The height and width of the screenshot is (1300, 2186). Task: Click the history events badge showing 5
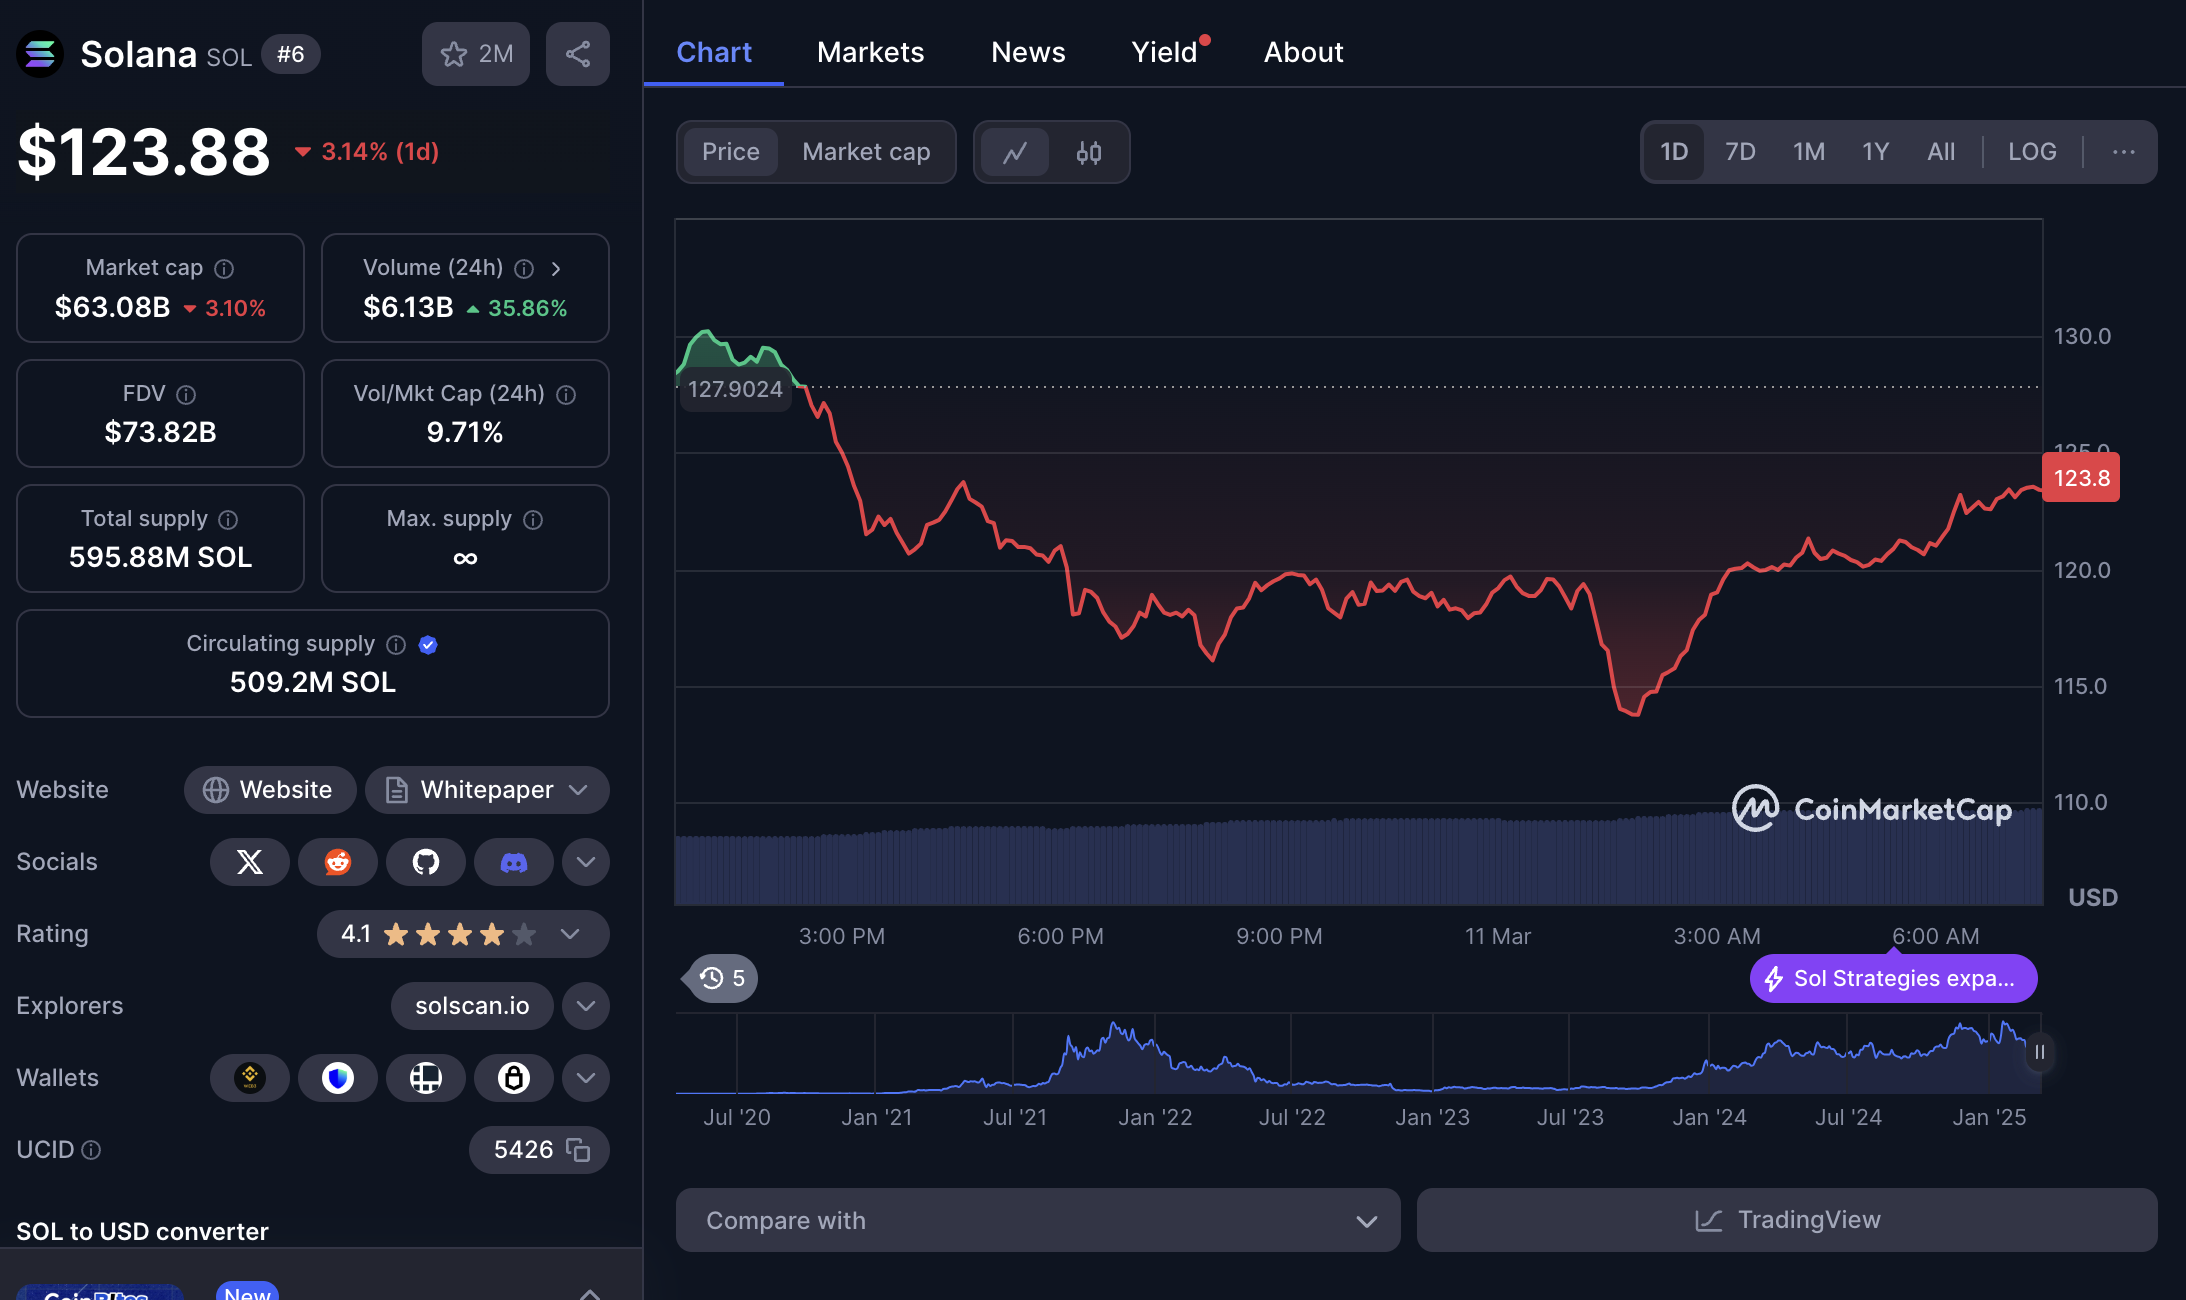(x=721, y=978)
